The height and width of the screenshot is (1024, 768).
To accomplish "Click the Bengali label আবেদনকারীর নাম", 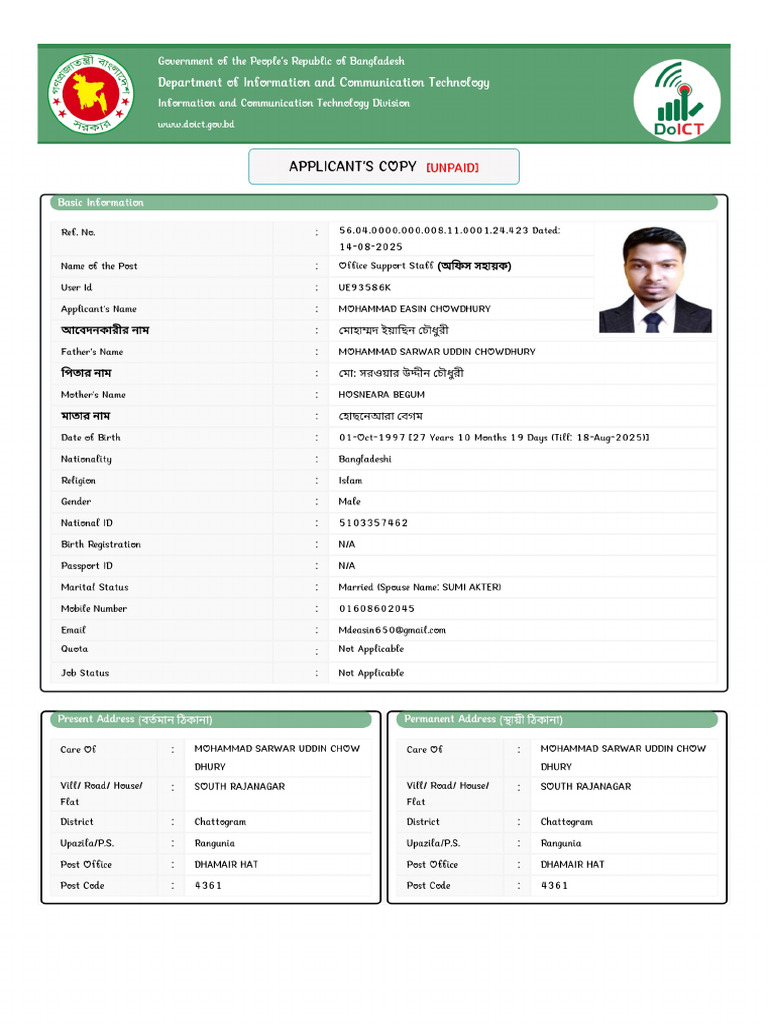I will click(x=104, y=330).
